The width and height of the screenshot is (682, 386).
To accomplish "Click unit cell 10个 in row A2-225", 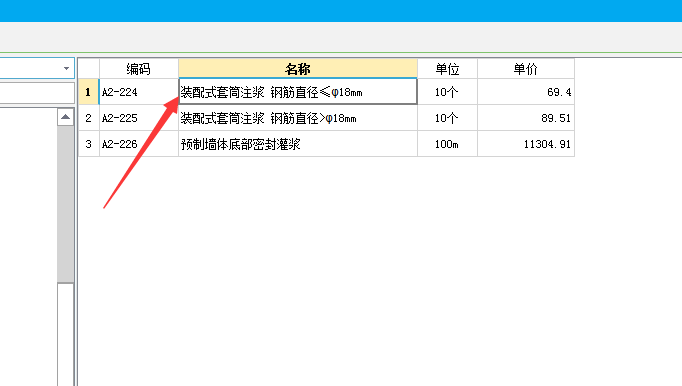I will [447, 118].
